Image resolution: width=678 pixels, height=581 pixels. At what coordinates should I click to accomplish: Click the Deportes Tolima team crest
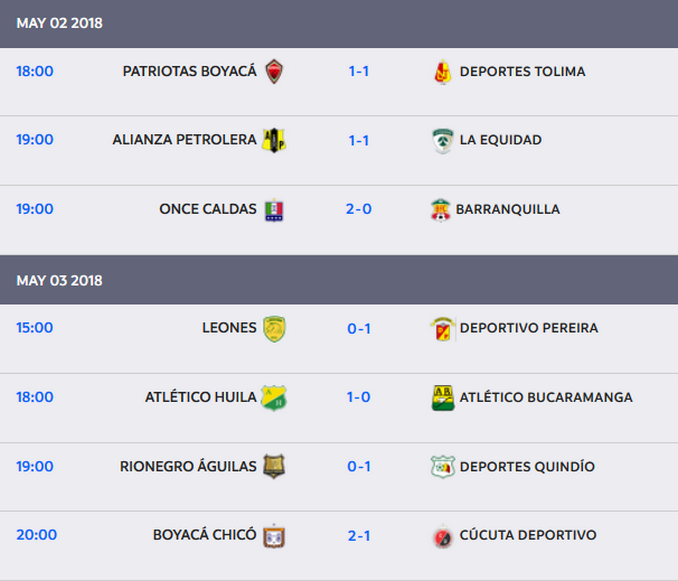click(443, 72)
